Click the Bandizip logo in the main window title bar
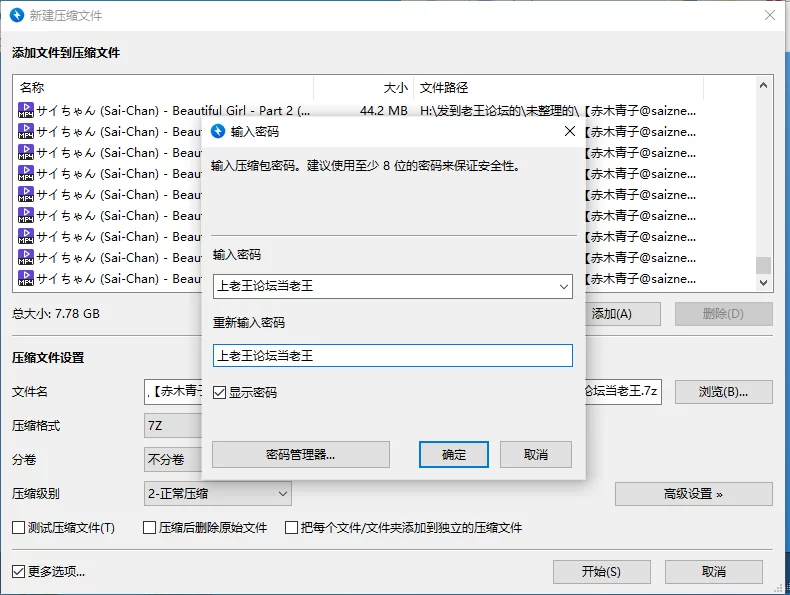The image size is (790, 595). [17, 15]
